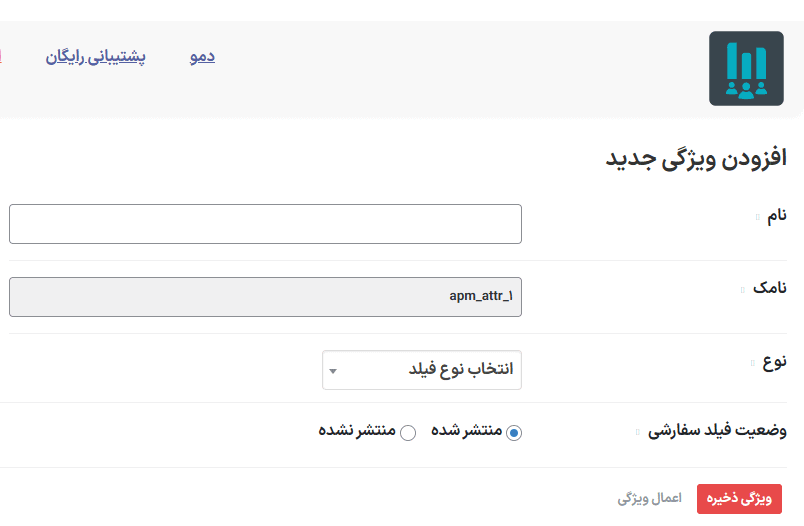Open the دمو link in the header
The width and height of the screenshot is (804, 526).
(x=203, y=56)
